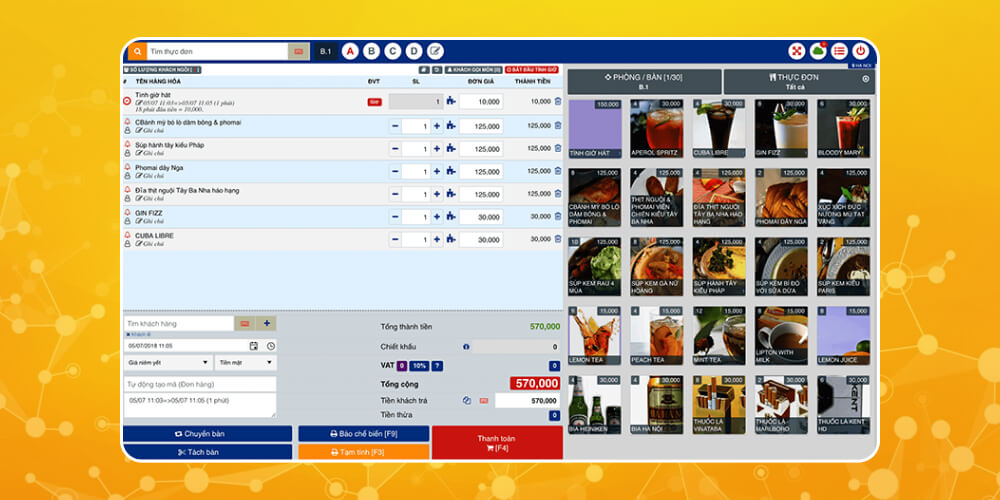Open the clock time picker icon

(271, 346)
